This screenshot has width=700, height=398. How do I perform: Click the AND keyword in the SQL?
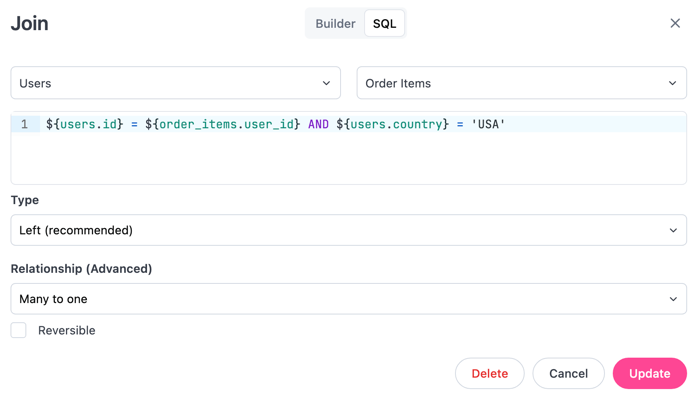[x=318, y=124]
